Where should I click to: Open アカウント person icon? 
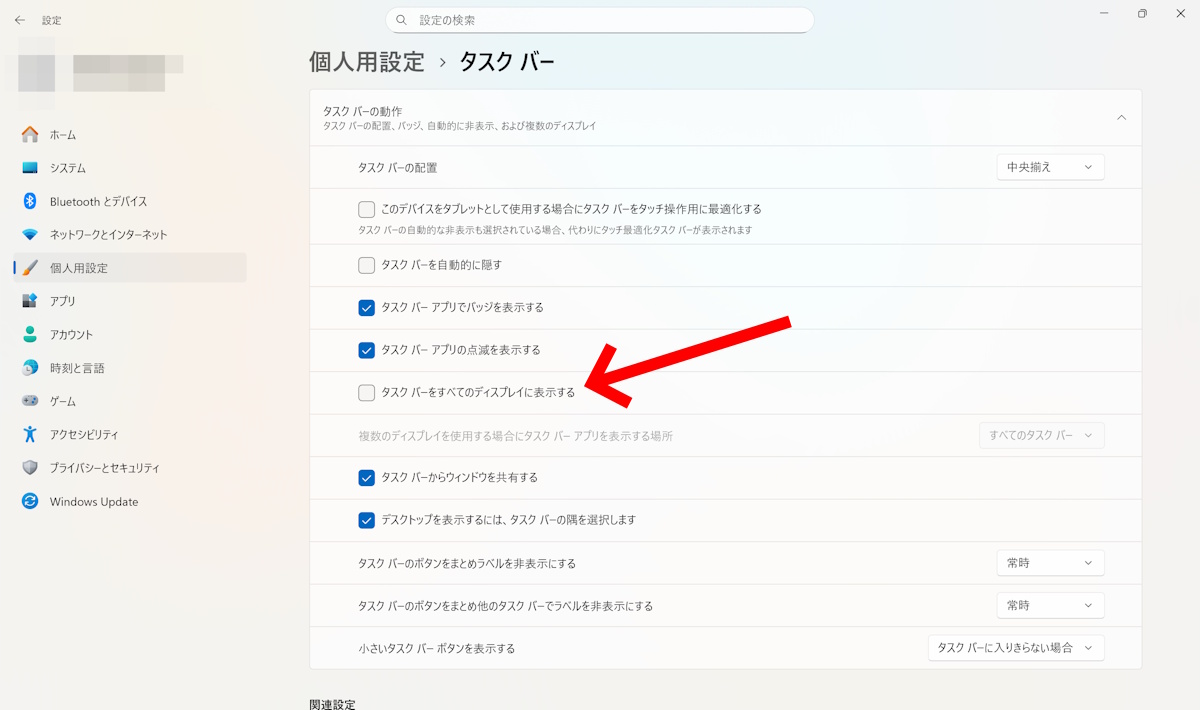coord(30,334)
